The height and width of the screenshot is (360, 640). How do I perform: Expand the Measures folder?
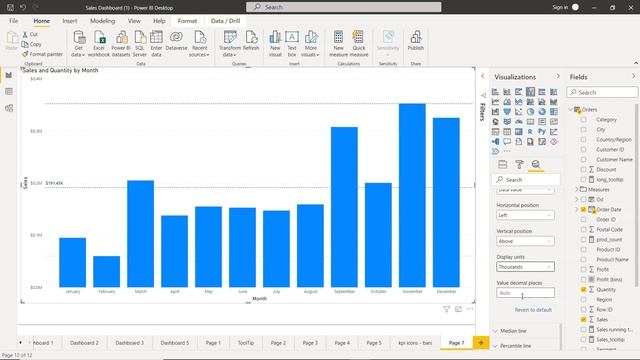point(577,189)
